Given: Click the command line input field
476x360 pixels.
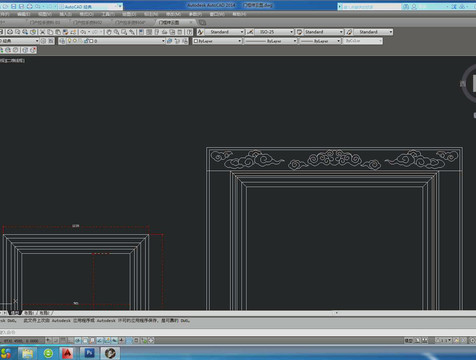Looking at the screenshot, I should tap(238, 332).
